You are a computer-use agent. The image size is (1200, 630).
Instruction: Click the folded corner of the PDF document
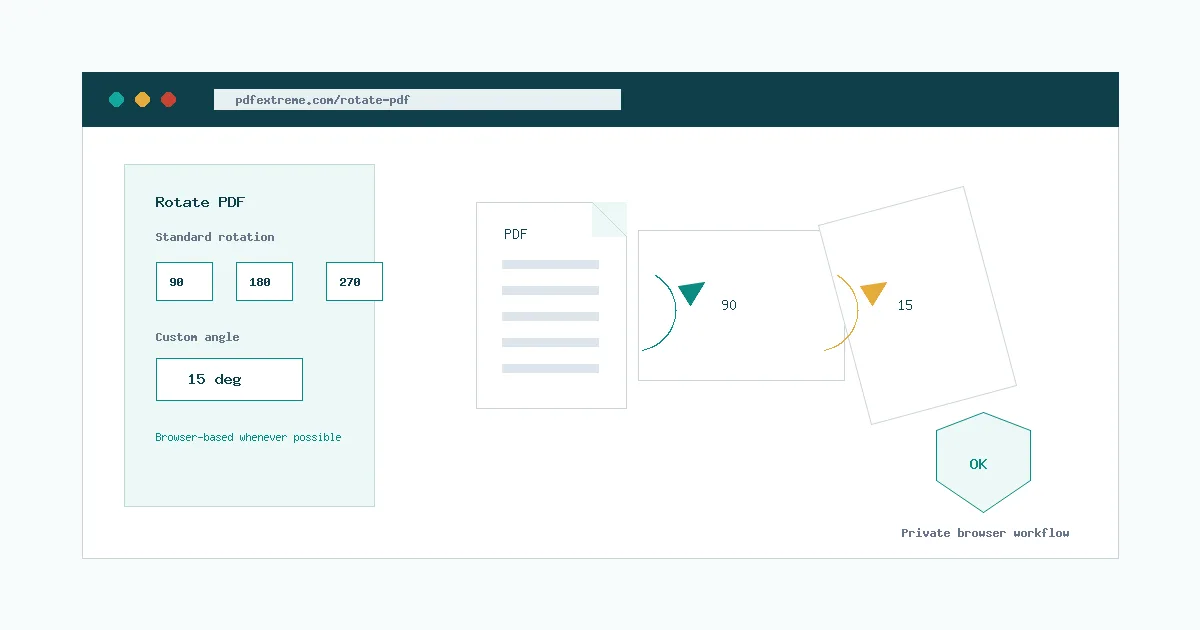coord(609,220)
